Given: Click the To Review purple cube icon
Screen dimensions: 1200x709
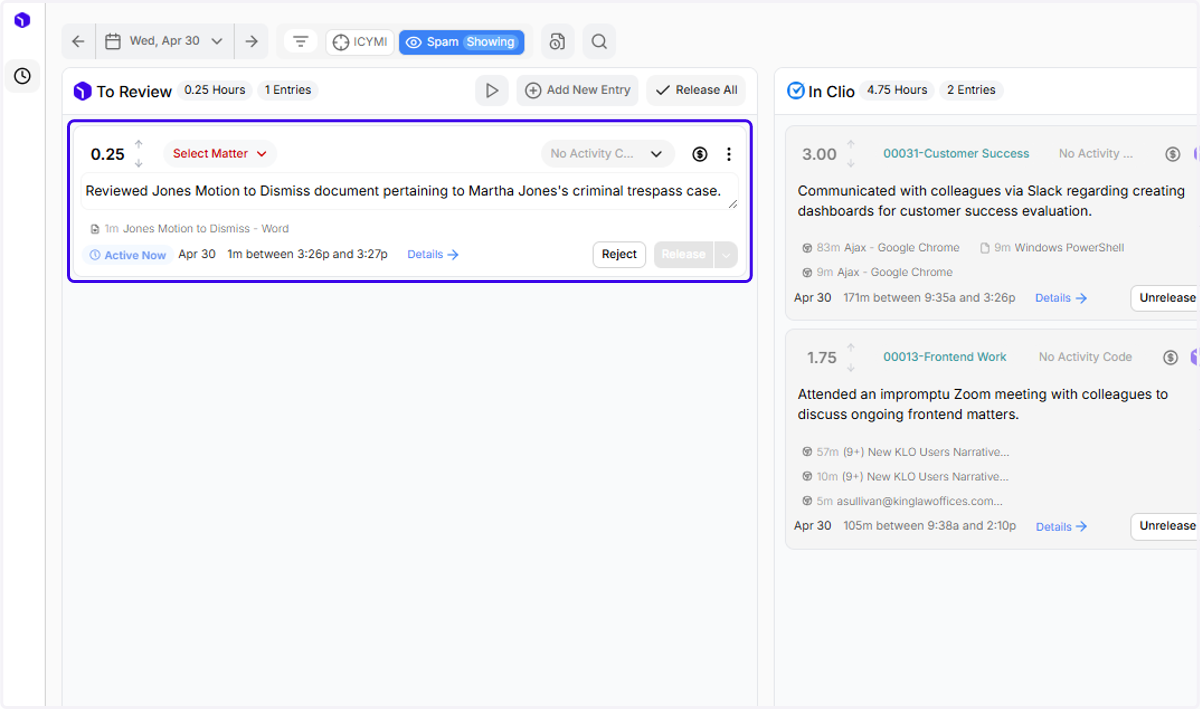Looking at the screenshot, I should pyautogui.click(x=83, y=91).
